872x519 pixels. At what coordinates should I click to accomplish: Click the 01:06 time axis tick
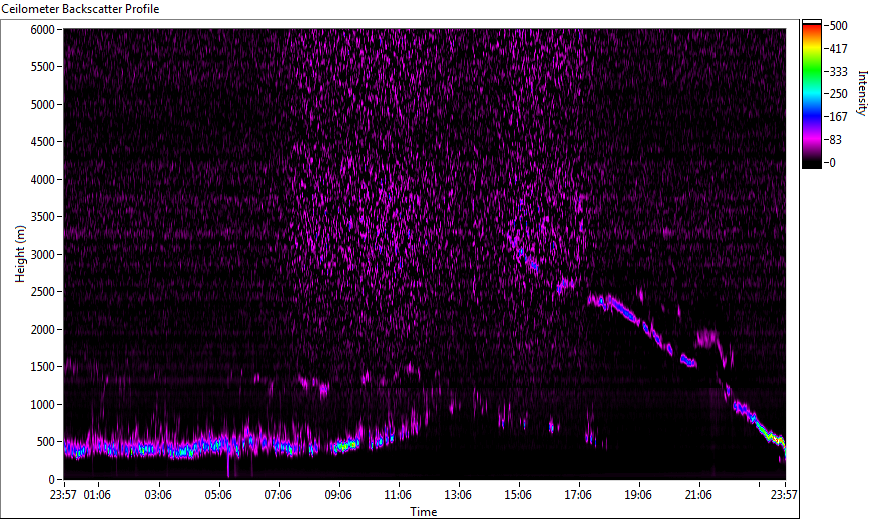click(97, 495)
